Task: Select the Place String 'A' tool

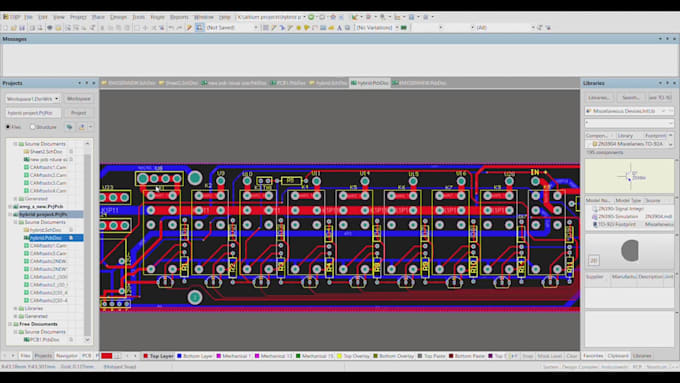Action: pos(339,28)
